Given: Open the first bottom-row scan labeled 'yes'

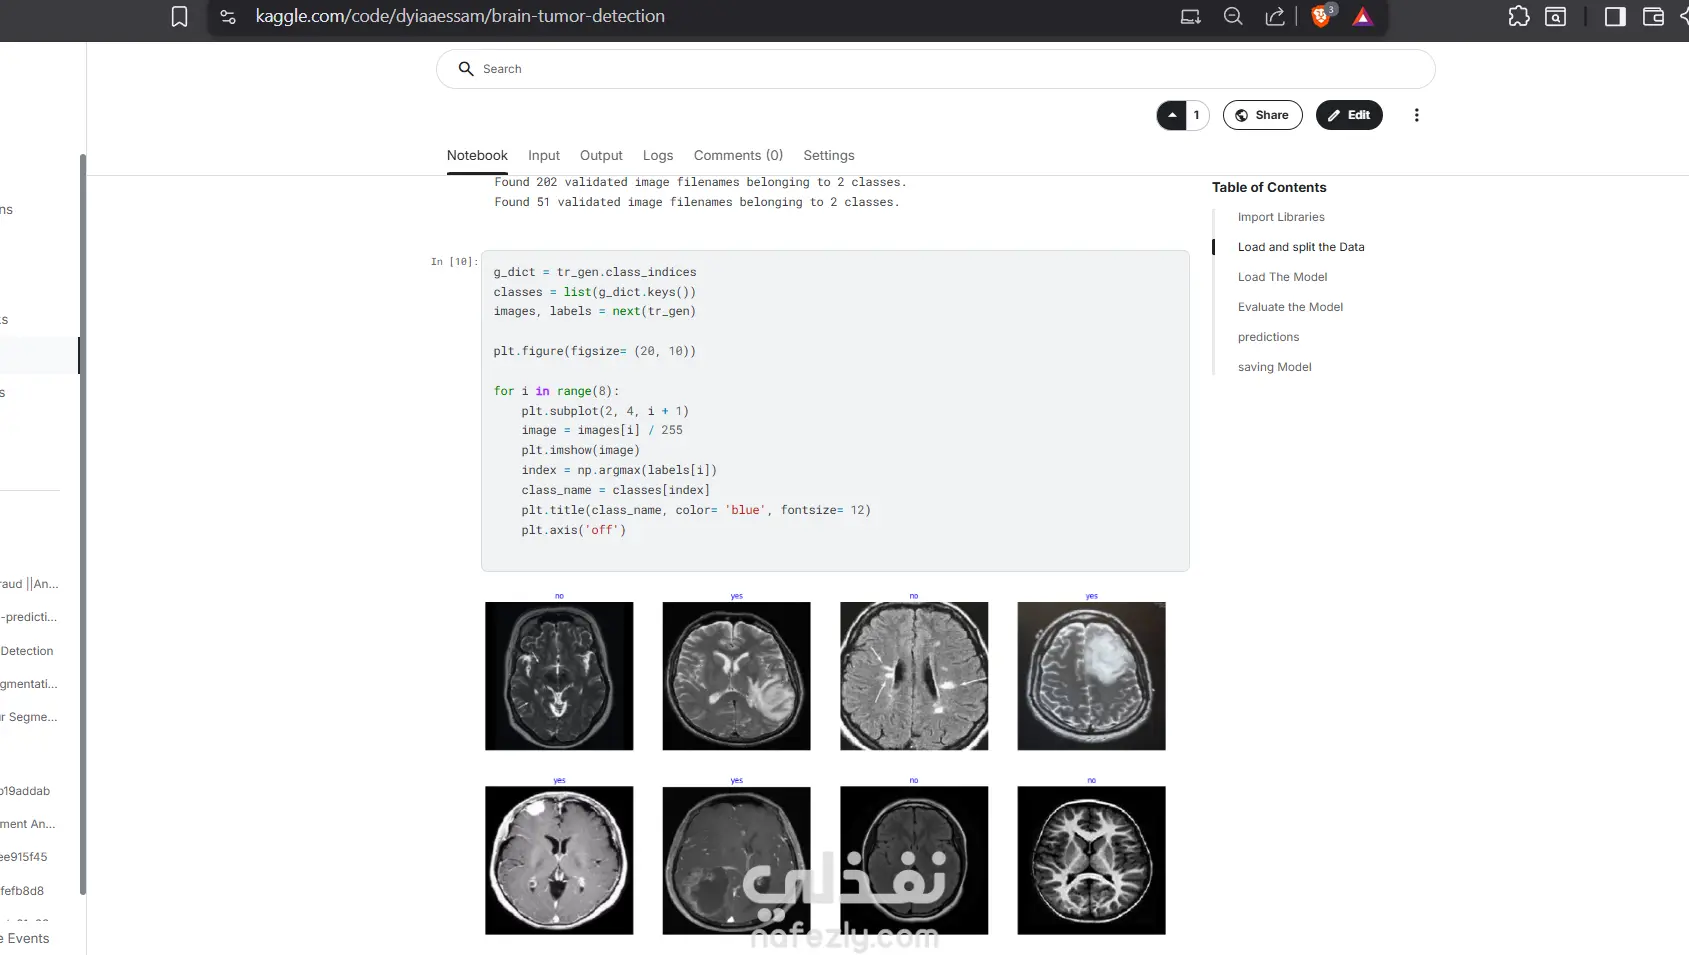Looking at the screenshot, I should tap(559, 860).
